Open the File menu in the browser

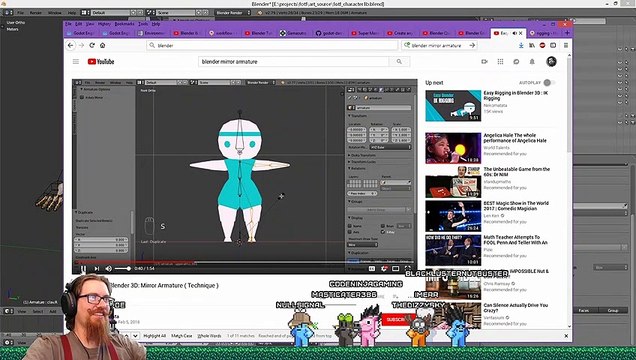coord(68,24)
